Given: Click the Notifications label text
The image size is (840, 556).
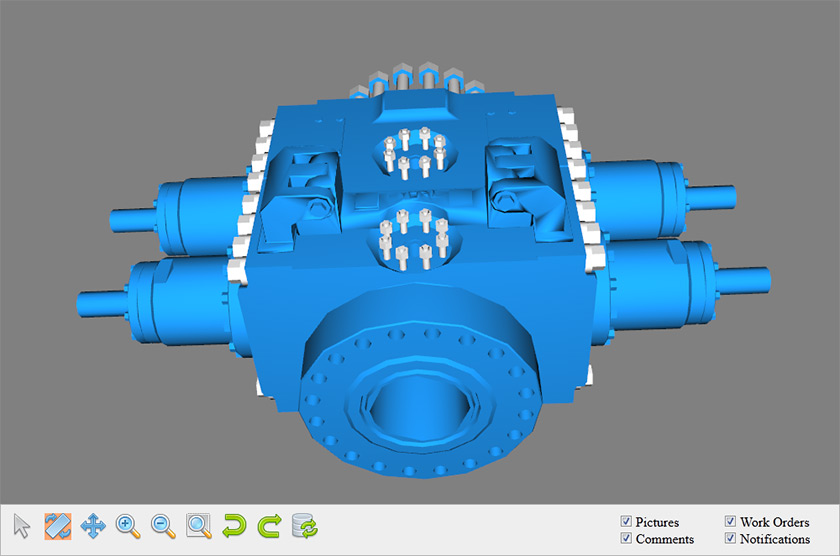Looking at the screenshot, I should click(775, 539).
